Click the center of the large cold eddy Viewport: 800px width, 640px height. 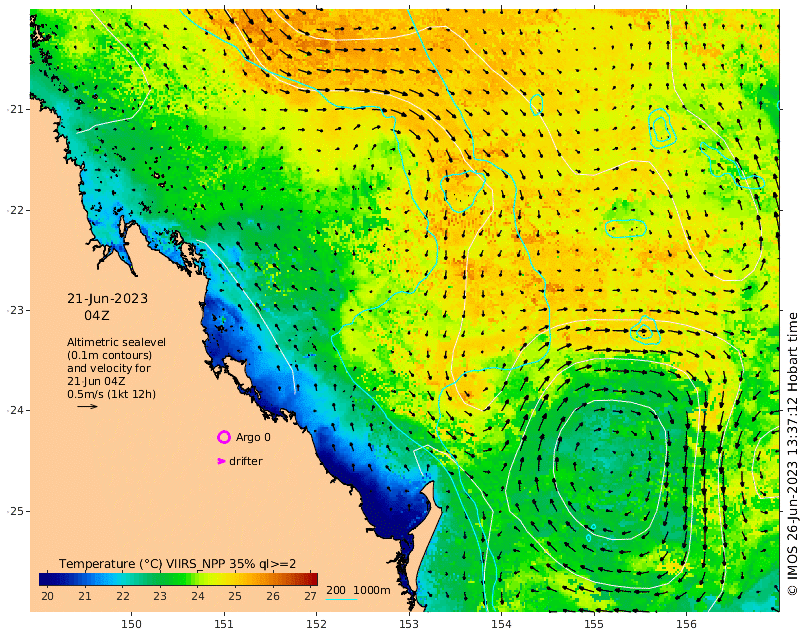(x=610, y=470)
